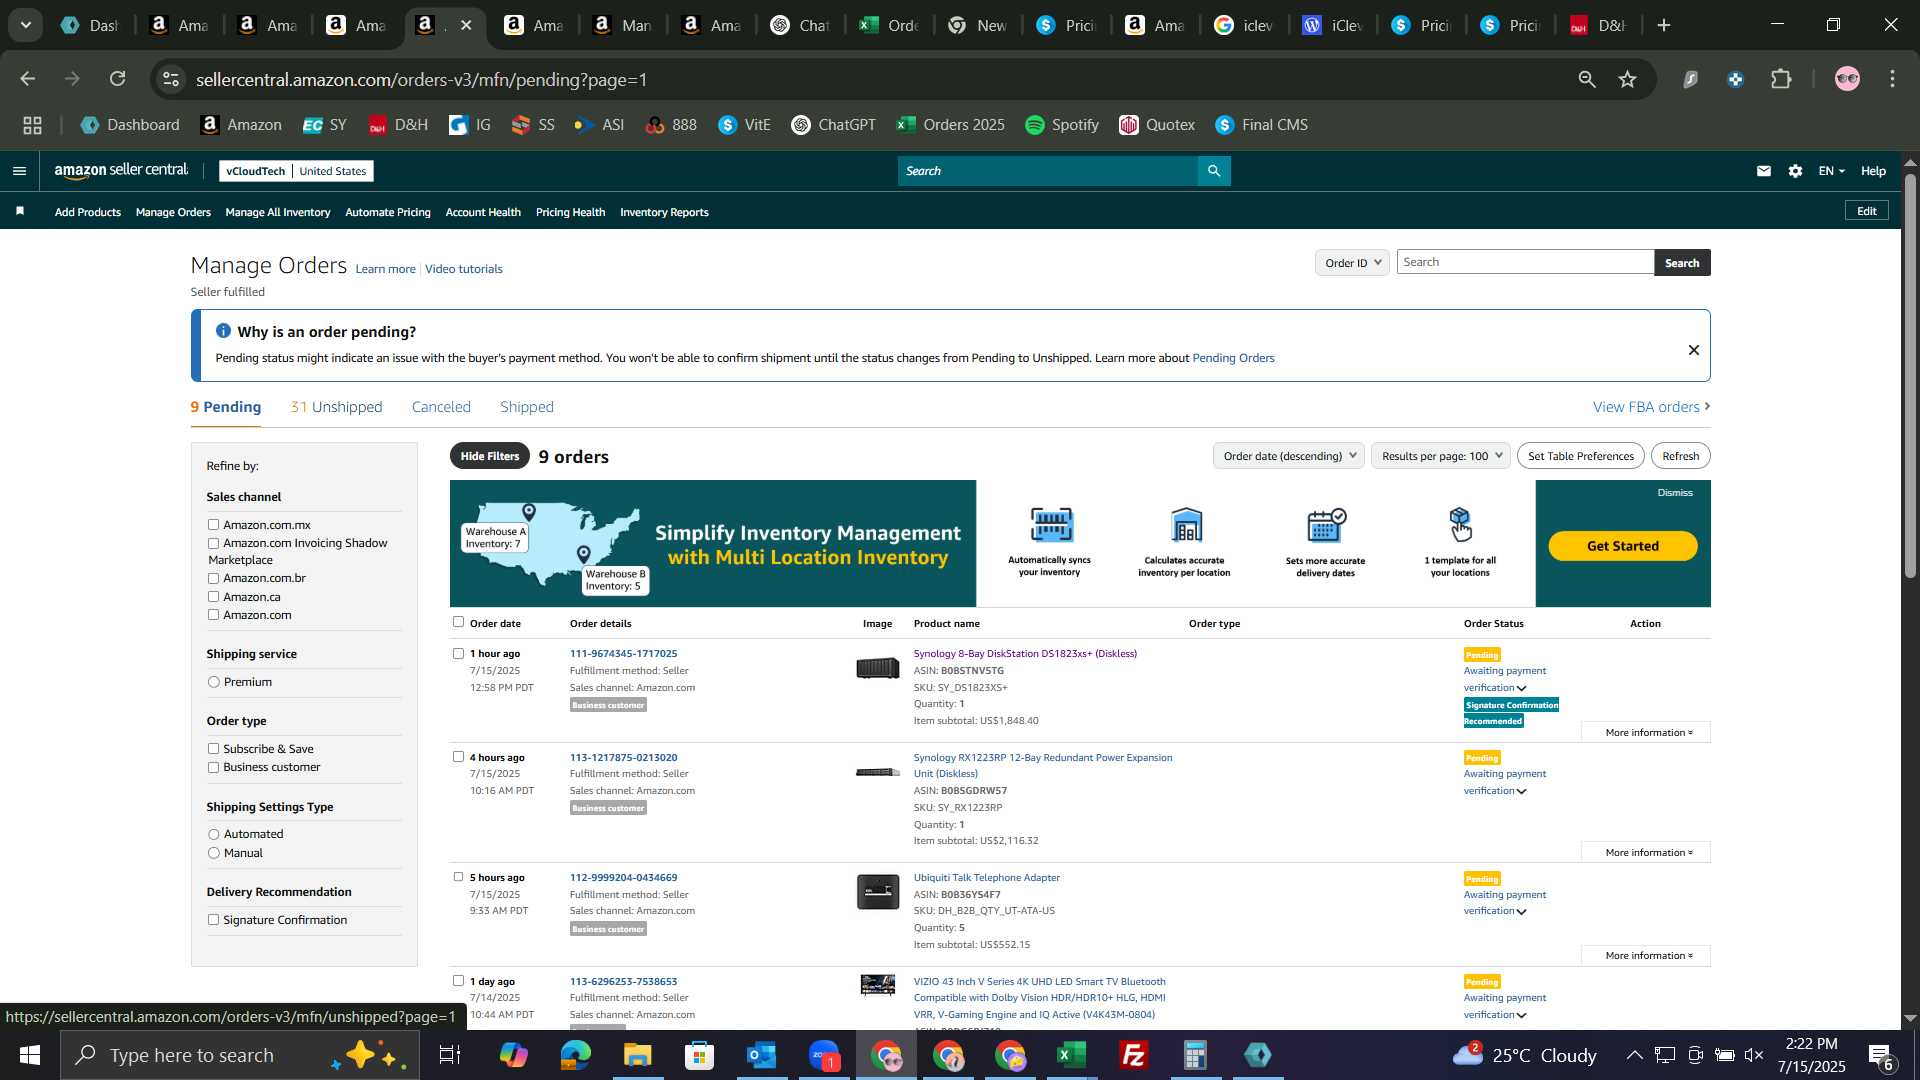Open the View FBA orders link
The image size is (1920, 1080).
click(x=1651, y=407)
